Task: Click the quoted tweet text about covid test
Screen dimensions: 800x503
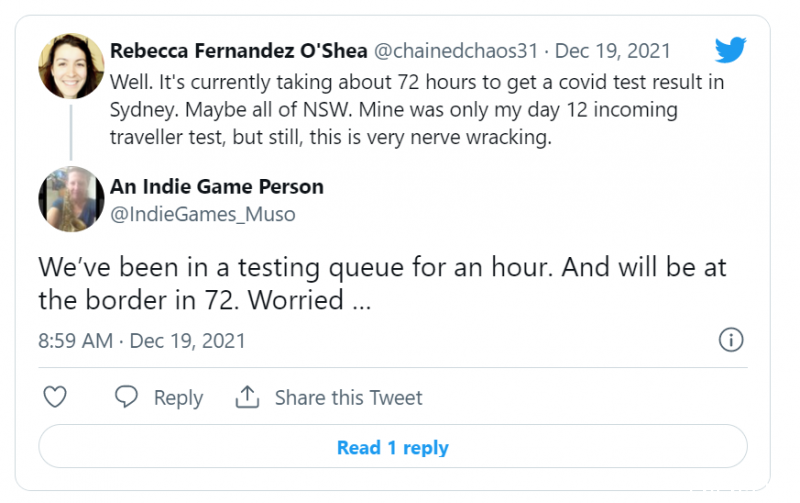Action: pyautogui.click(x=417, y=110)
